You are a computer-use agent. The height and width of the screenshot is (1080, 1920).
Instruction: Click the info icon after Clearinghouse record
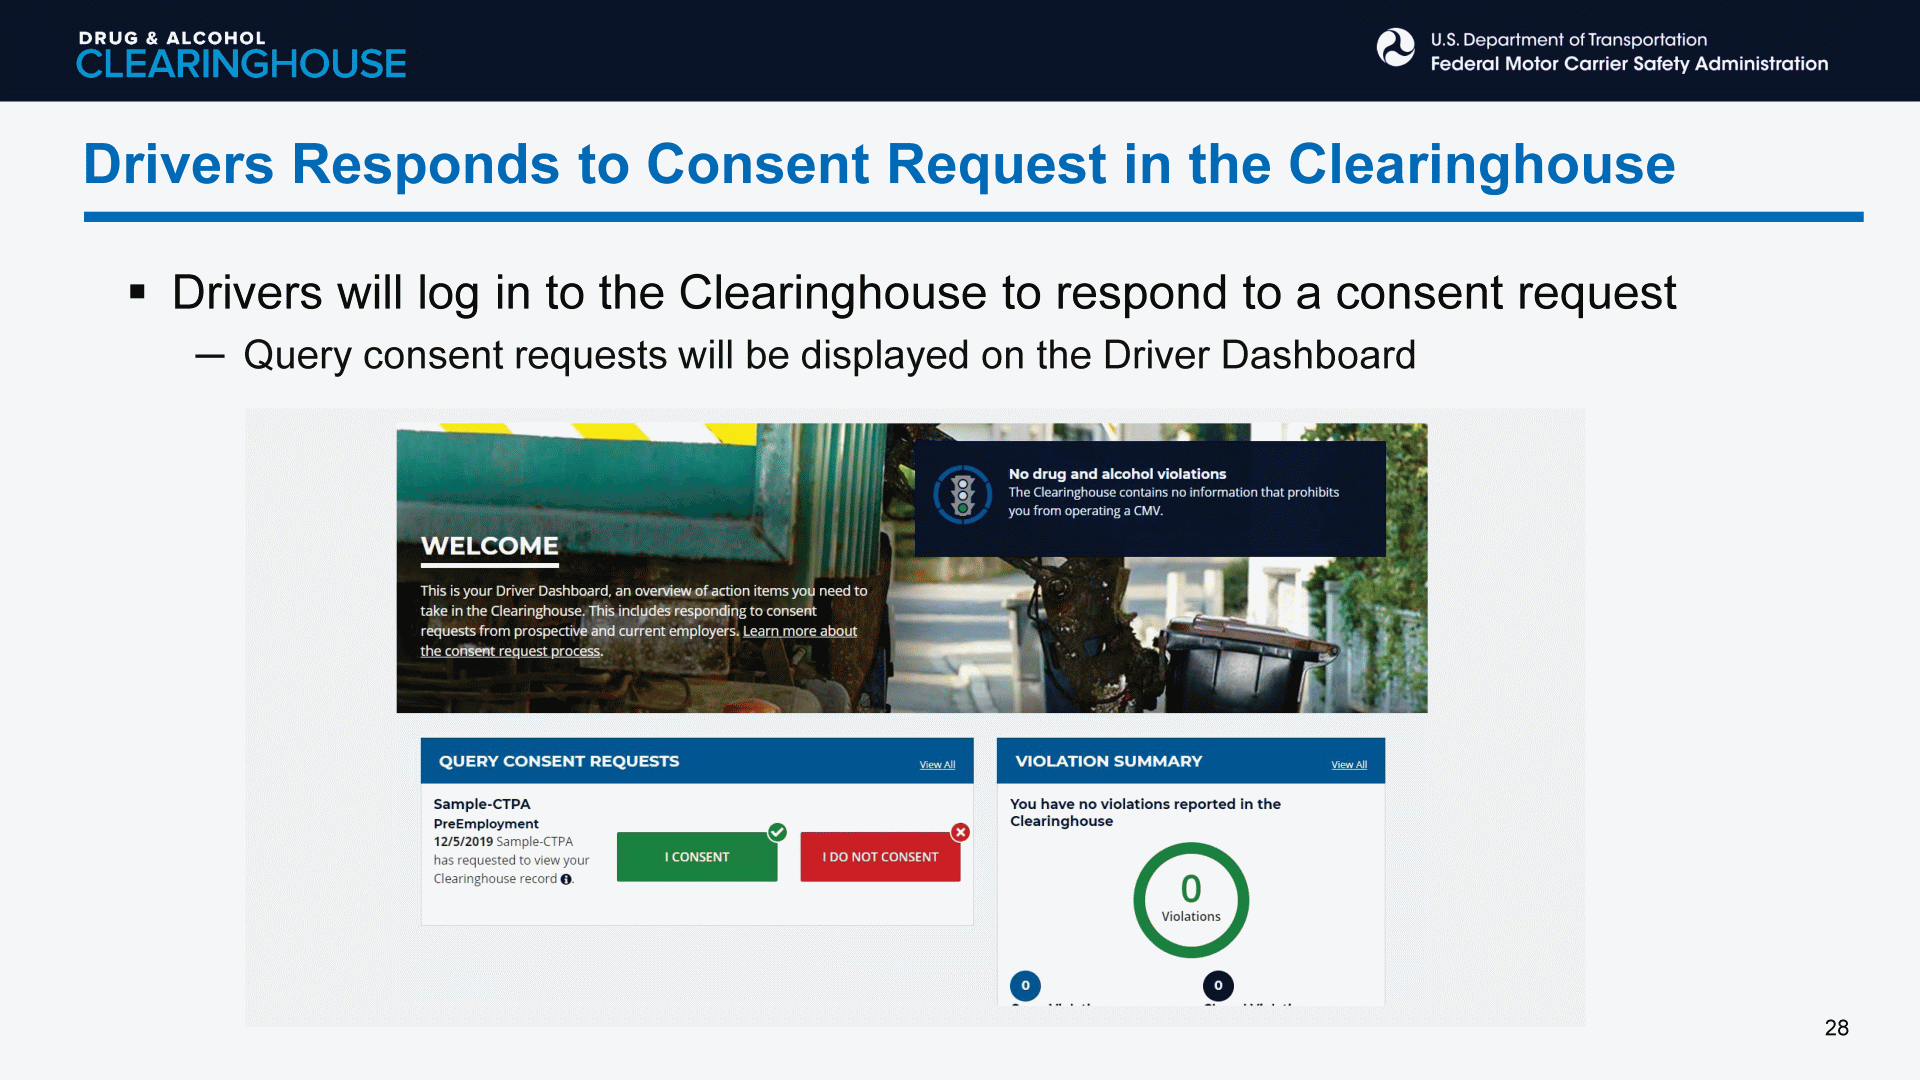tap(566, 880)
